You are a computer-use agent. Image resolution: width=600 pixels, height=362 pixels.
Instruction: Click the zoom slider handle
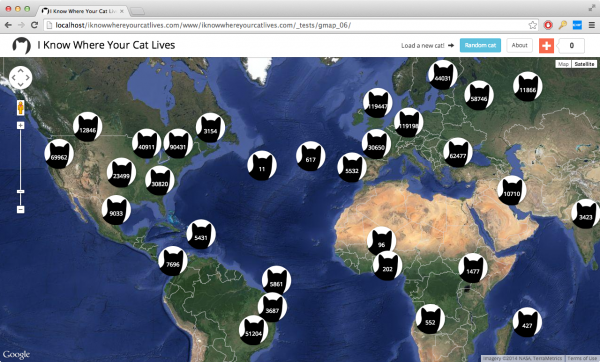(x=20, y=191)
